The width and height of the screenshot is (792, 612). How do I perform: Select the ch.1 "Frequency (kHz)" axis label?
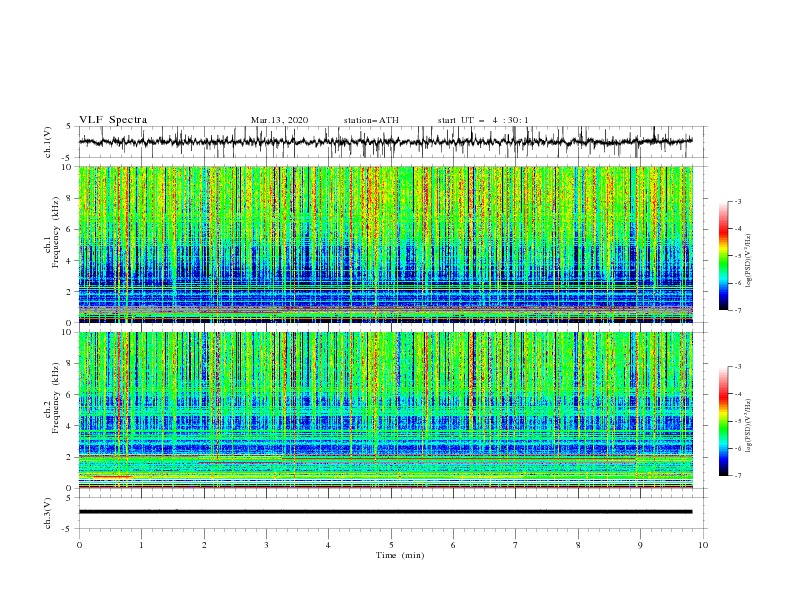tap(56, 232)
